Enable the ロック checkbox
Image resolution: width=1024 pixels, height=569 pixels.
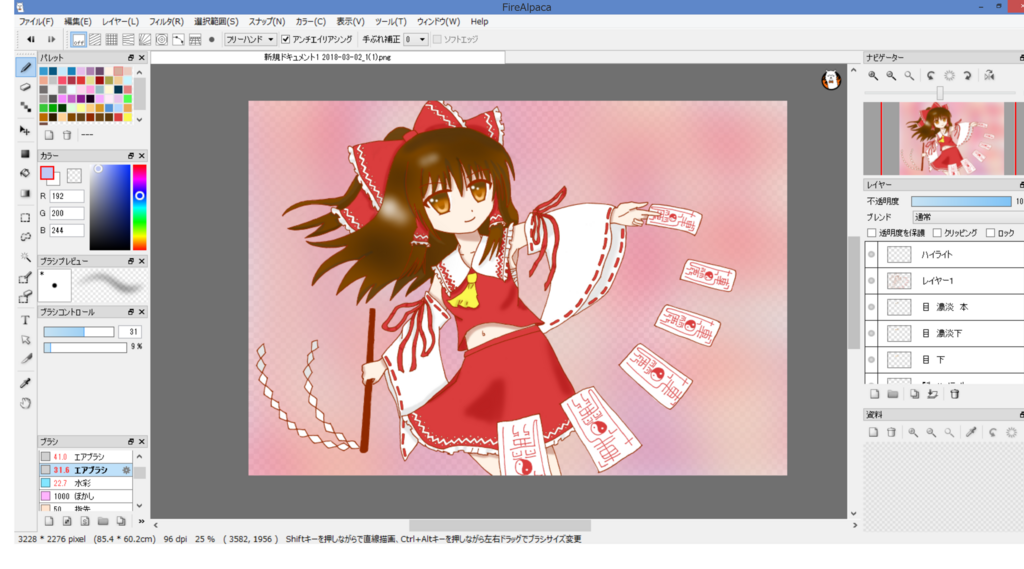click(x=991, y=233)
